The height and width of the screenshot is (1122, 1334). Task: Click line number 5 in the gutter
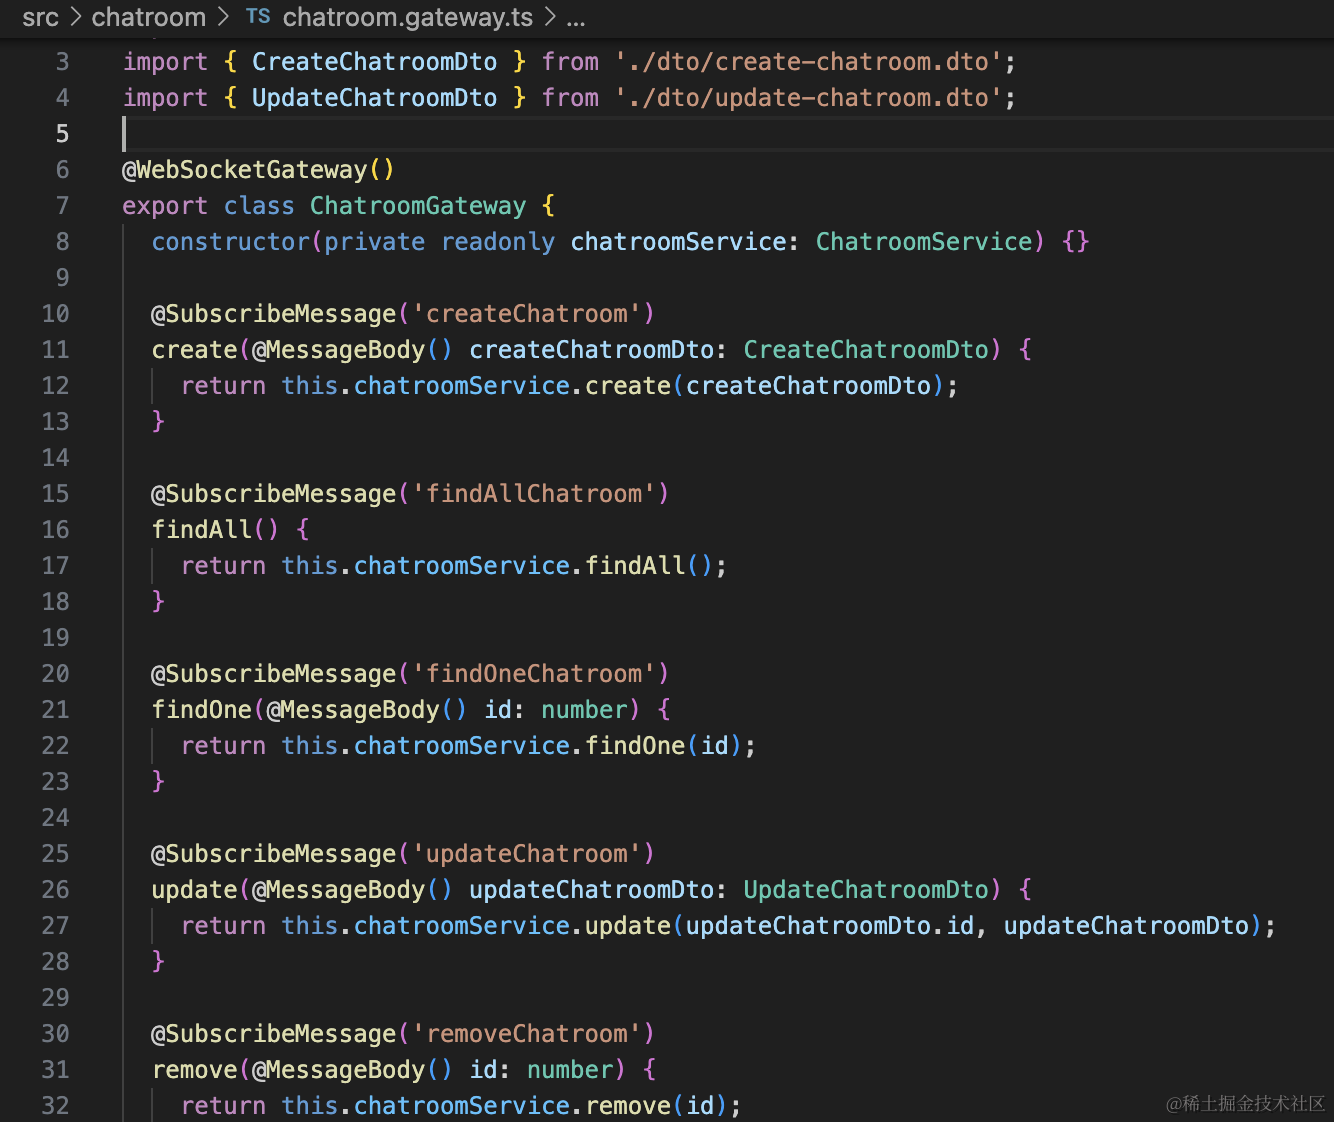tap(62, 134)
